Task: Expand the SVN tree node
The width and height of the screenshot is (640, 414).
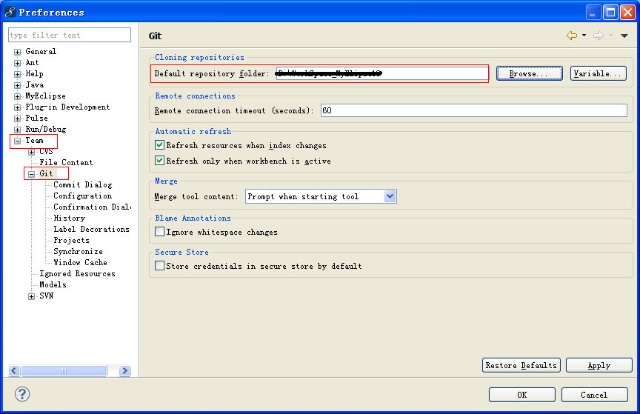Action: pyautogui.click(x=31, y=296)
